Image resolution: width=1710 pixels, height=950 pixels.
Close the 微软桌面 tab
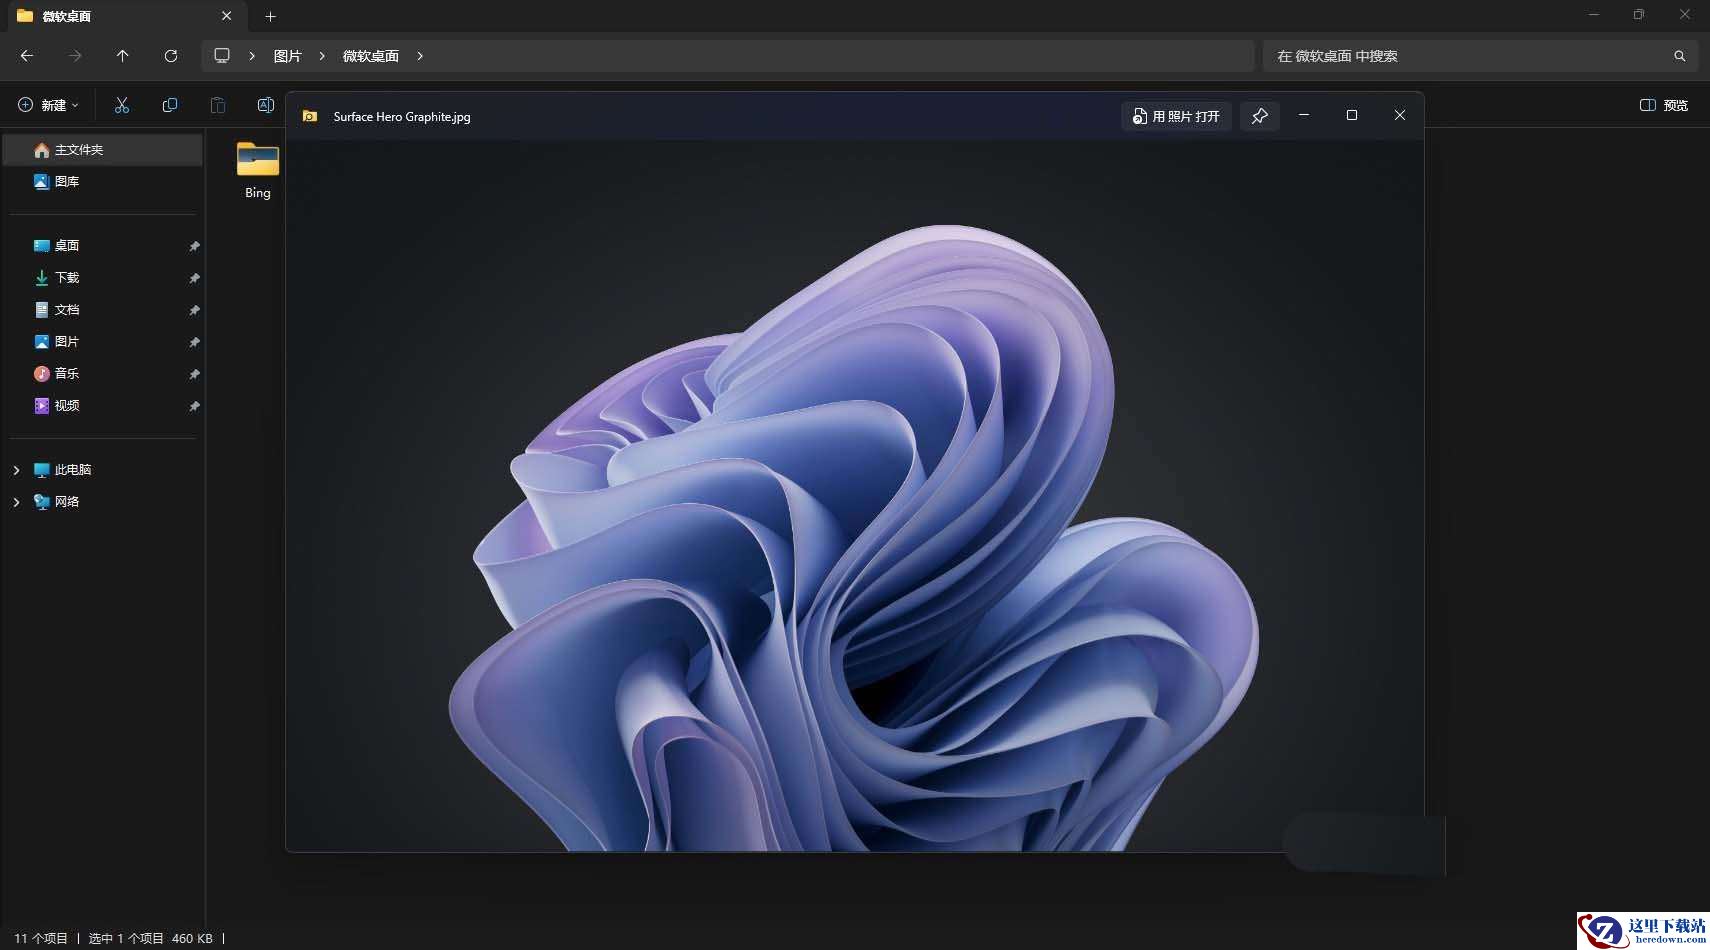click(x=227, y=16)
